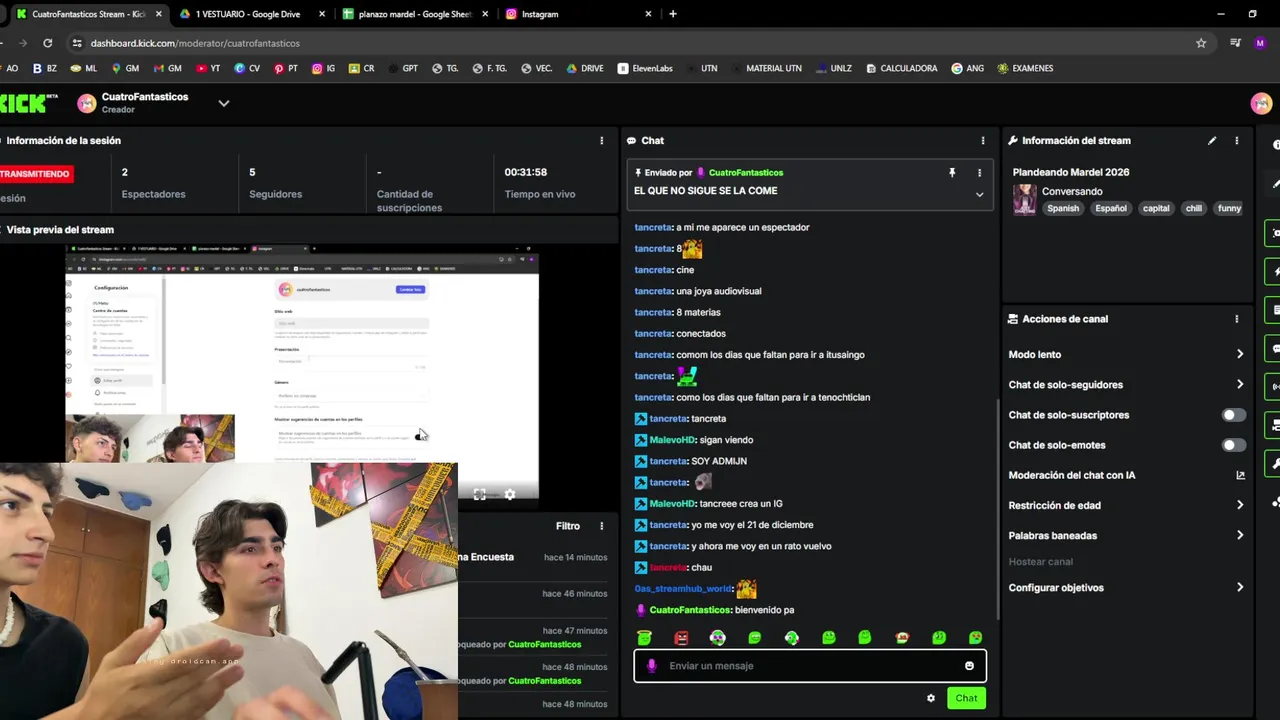Open the DRIVE bookmark

click(585, 68)
